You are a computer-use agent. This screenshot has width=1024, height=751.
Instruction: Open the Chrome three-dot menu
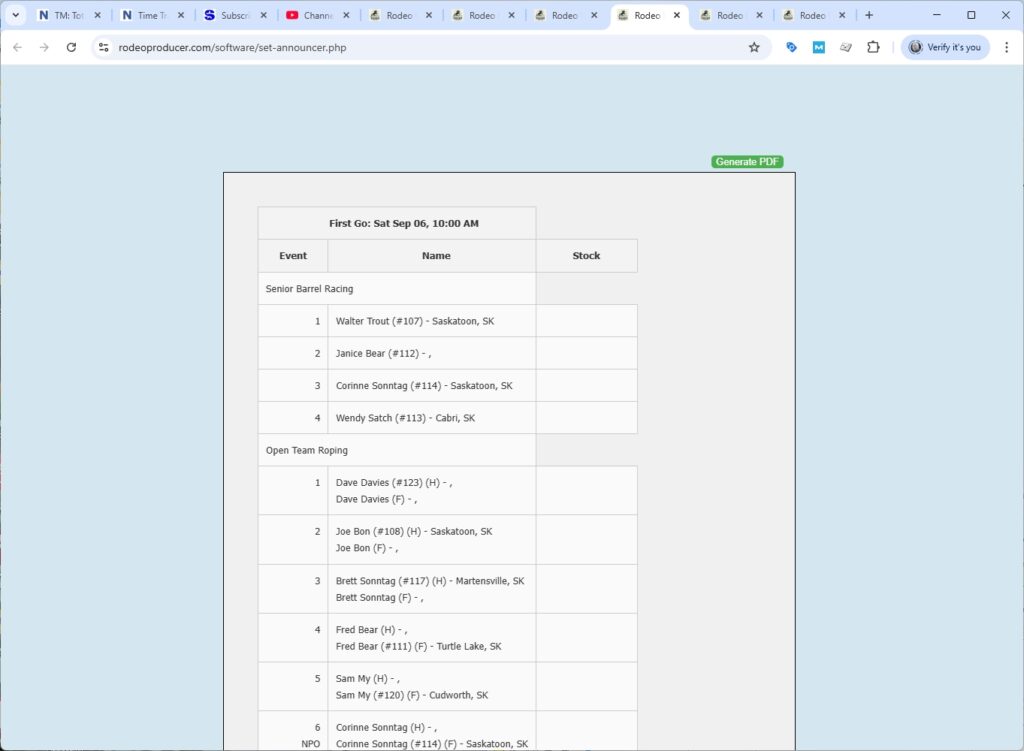tap(1006, 47)
